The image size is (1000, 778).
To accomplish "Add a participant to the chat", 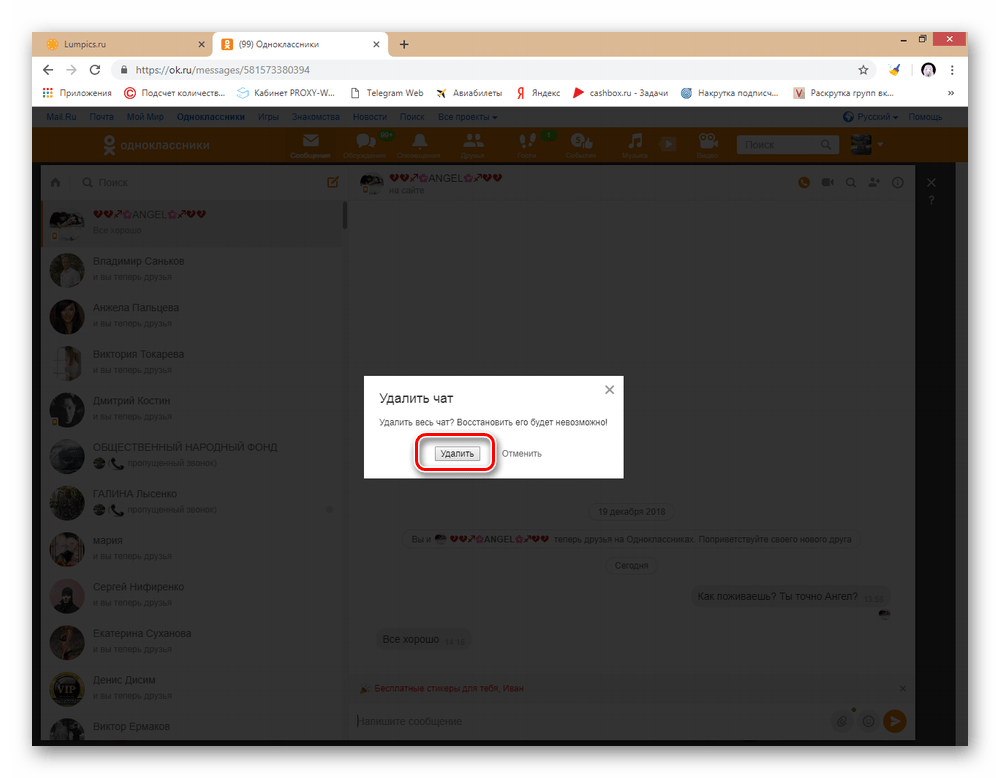I will tap(874, 183).
